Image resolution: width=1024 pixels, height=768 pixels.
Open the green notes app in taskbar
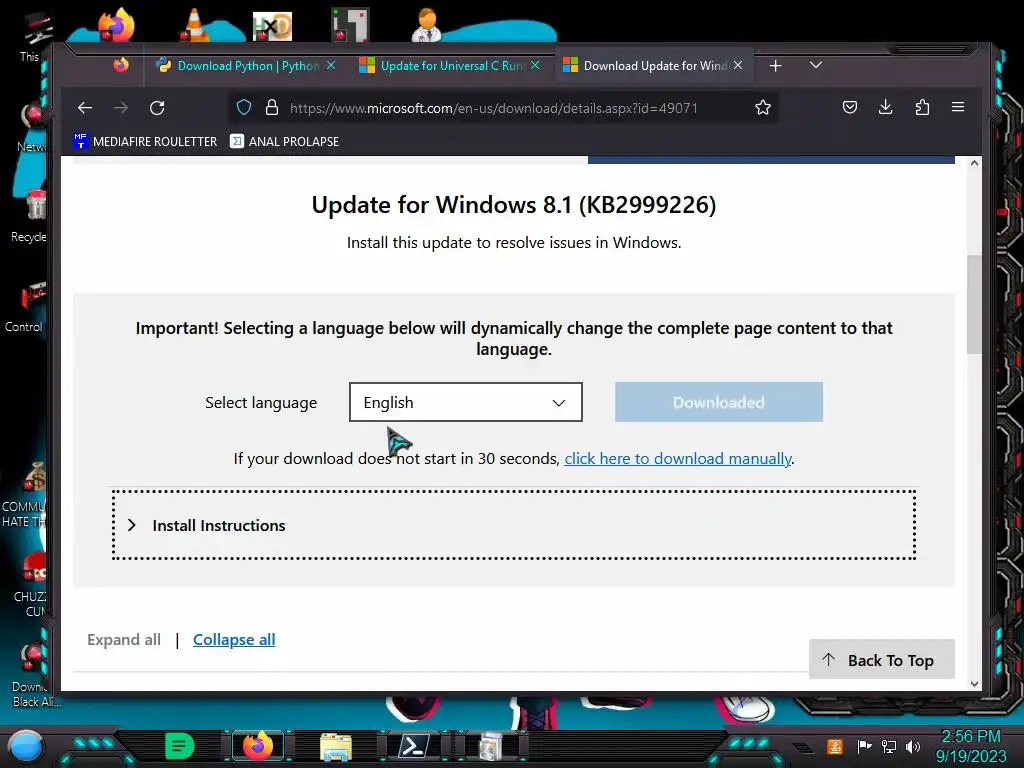[180, 746]
